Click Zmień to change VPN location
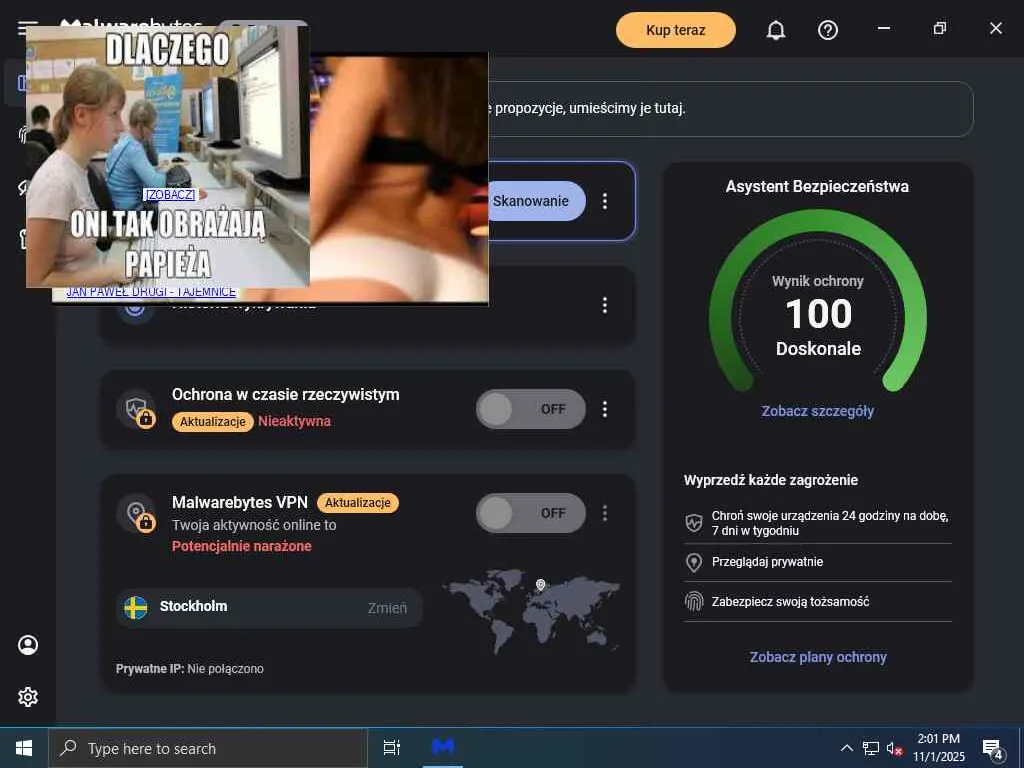This screenshot has width=1024, height=768. tap(387, 608)
